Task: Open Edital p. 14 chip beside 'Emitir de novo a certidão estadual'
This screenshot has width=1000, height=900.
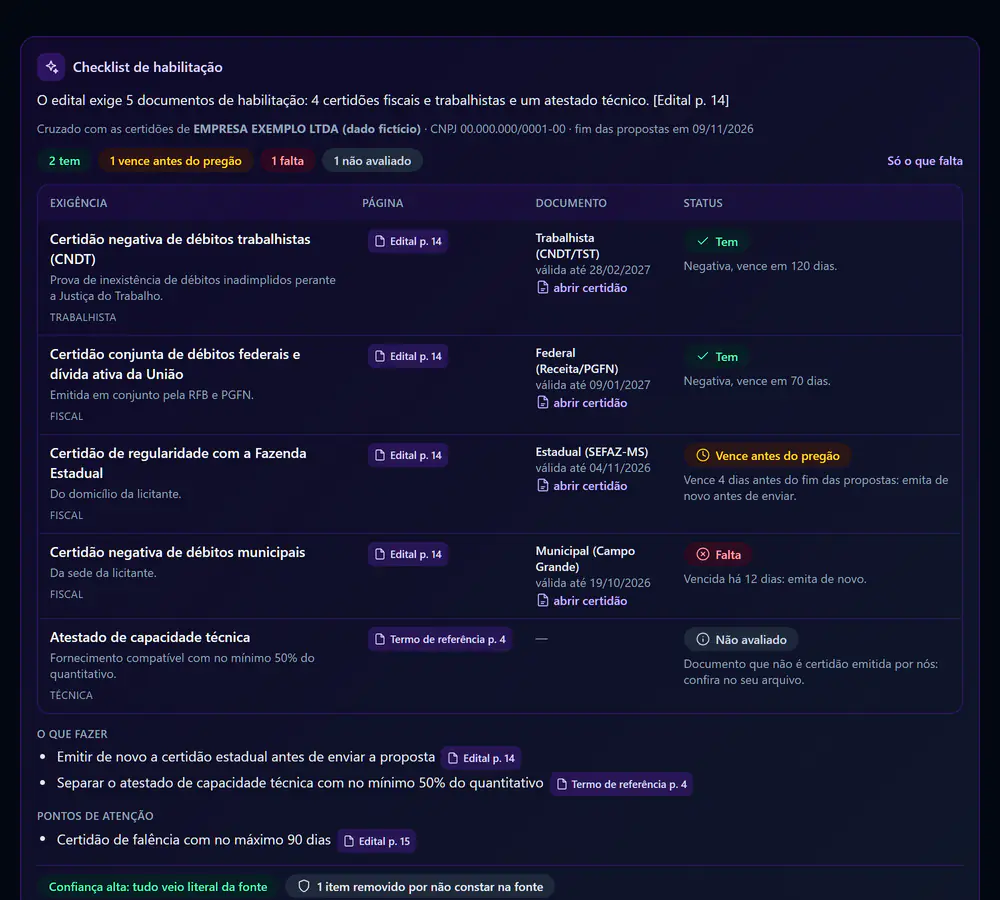Action: point(482,758)
